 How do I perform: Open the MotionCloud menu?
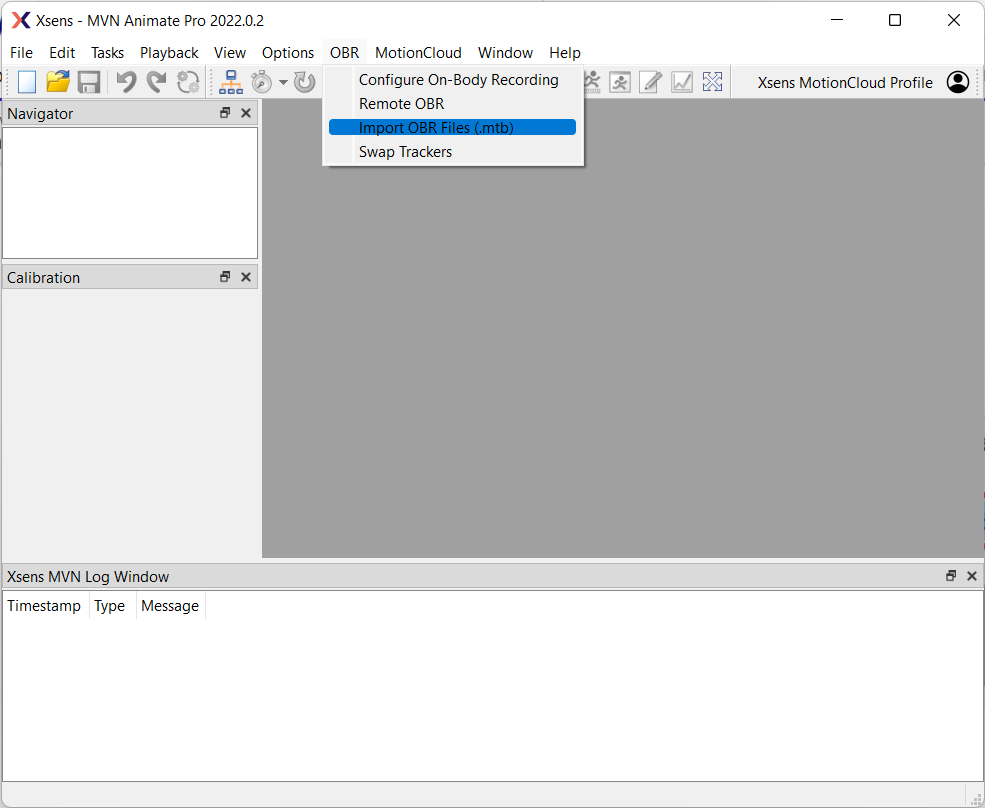pyautogui.click(x=418, y=53)
